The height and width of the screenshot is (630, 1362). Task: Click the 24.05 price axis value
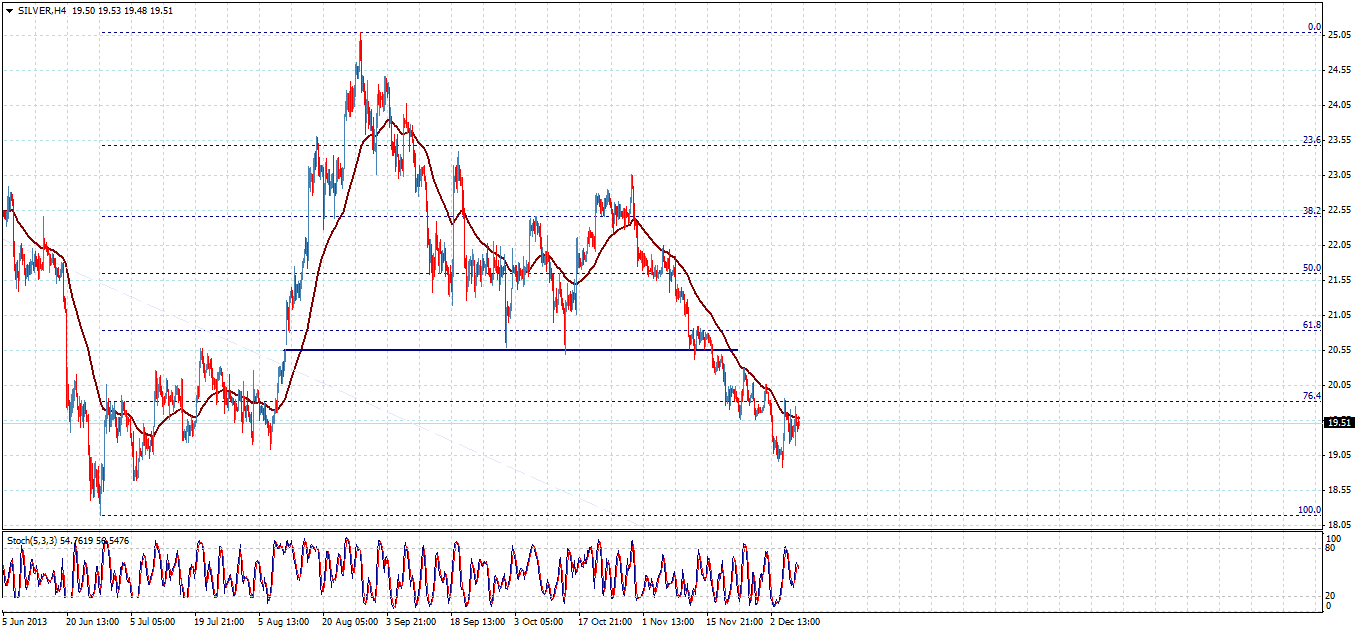point(1339,105)
